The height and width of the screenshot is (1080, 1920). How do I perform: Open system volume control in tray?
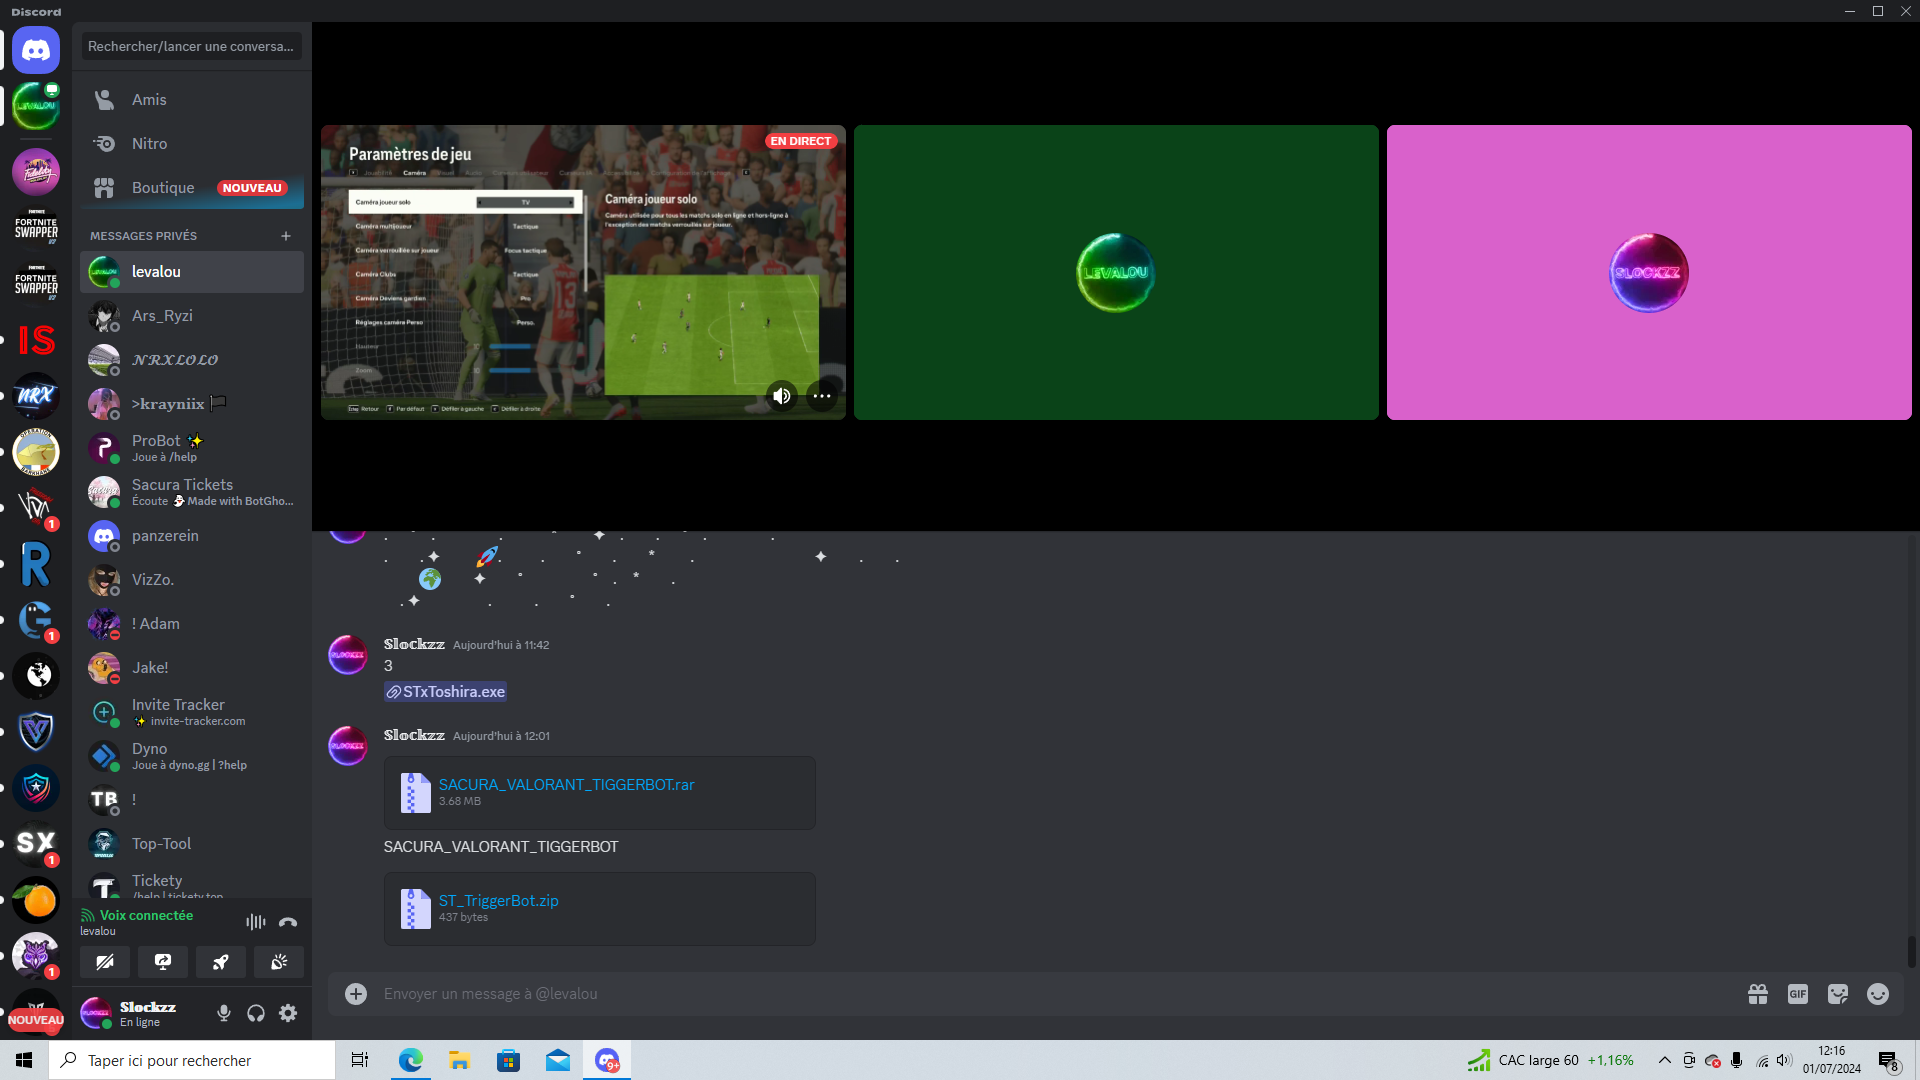pos(1785,1060)
